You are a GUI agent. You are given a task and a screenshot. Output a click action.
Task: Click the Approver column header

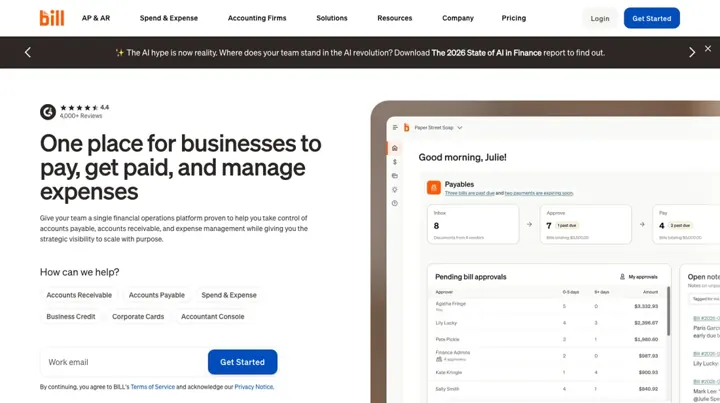444,292
